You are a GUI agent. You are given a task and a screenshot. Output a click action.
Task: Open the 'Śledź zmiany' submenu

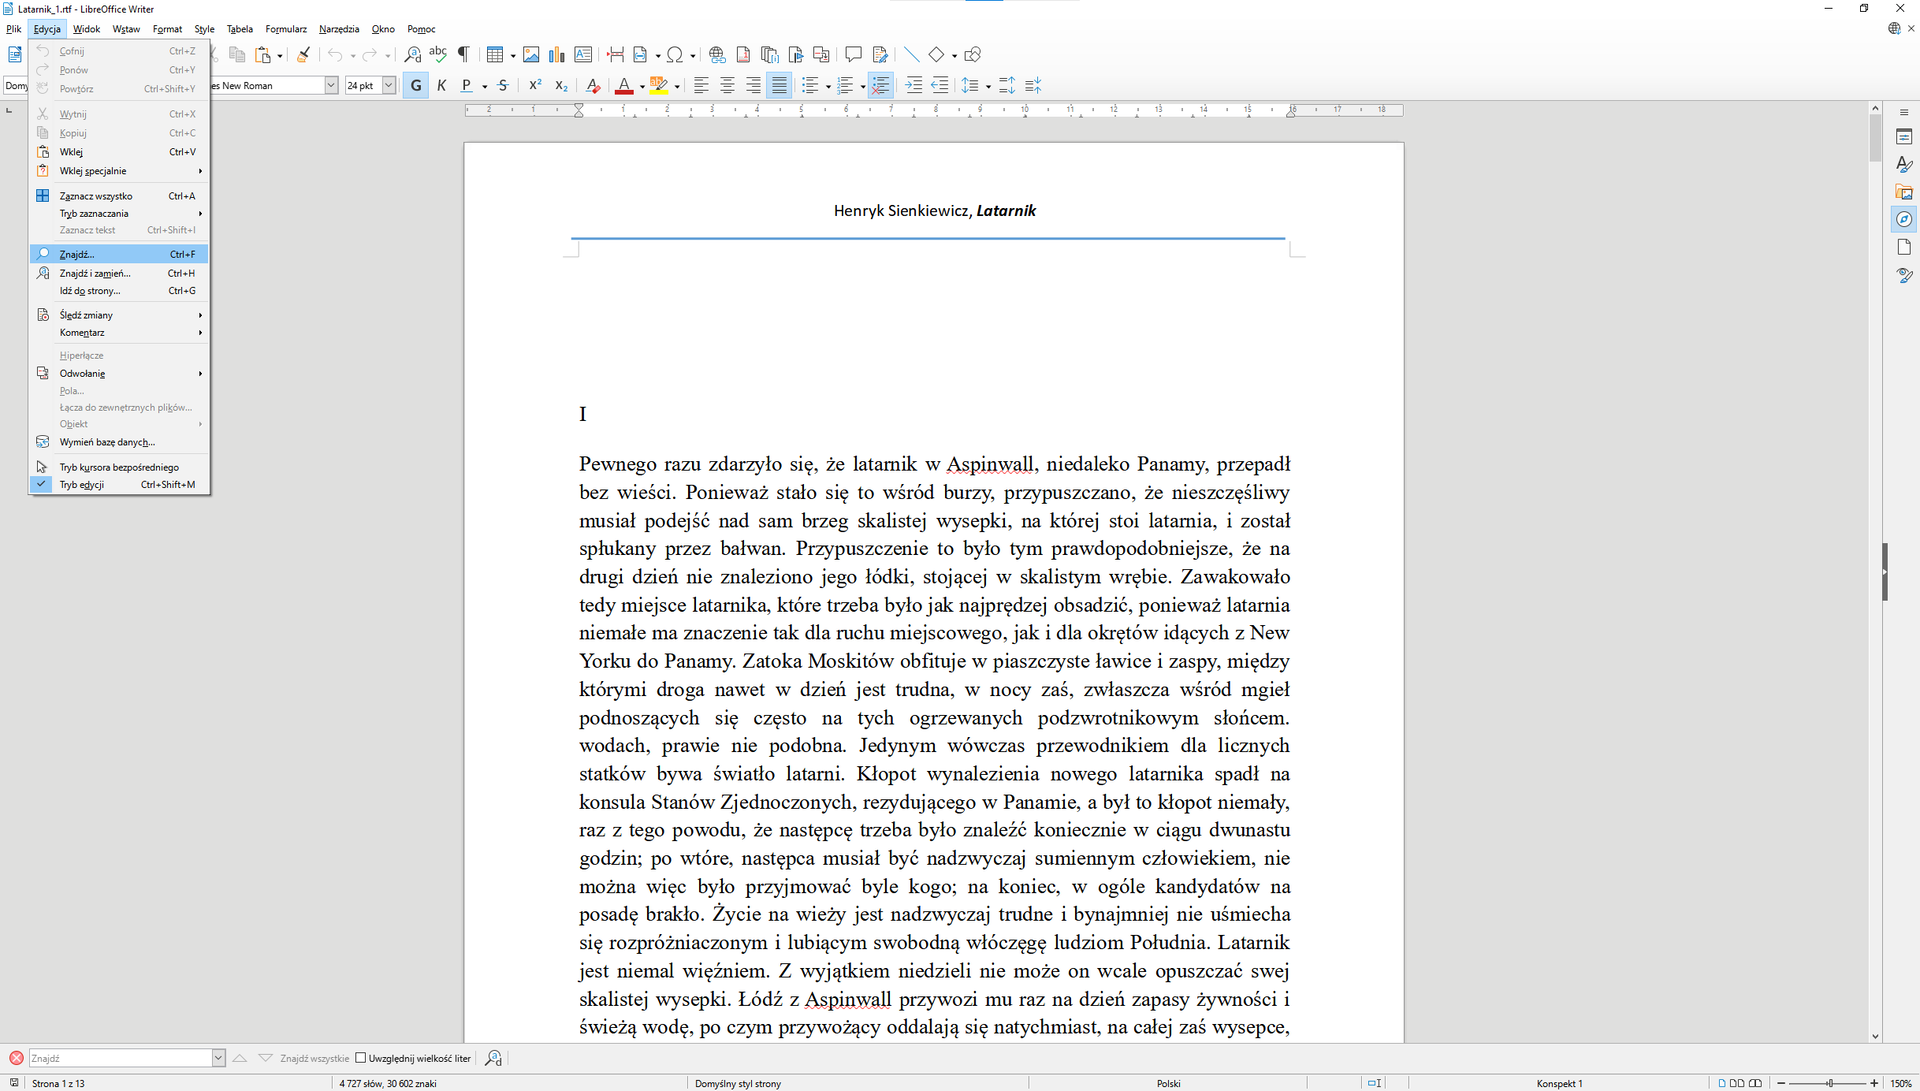point(120,315)
